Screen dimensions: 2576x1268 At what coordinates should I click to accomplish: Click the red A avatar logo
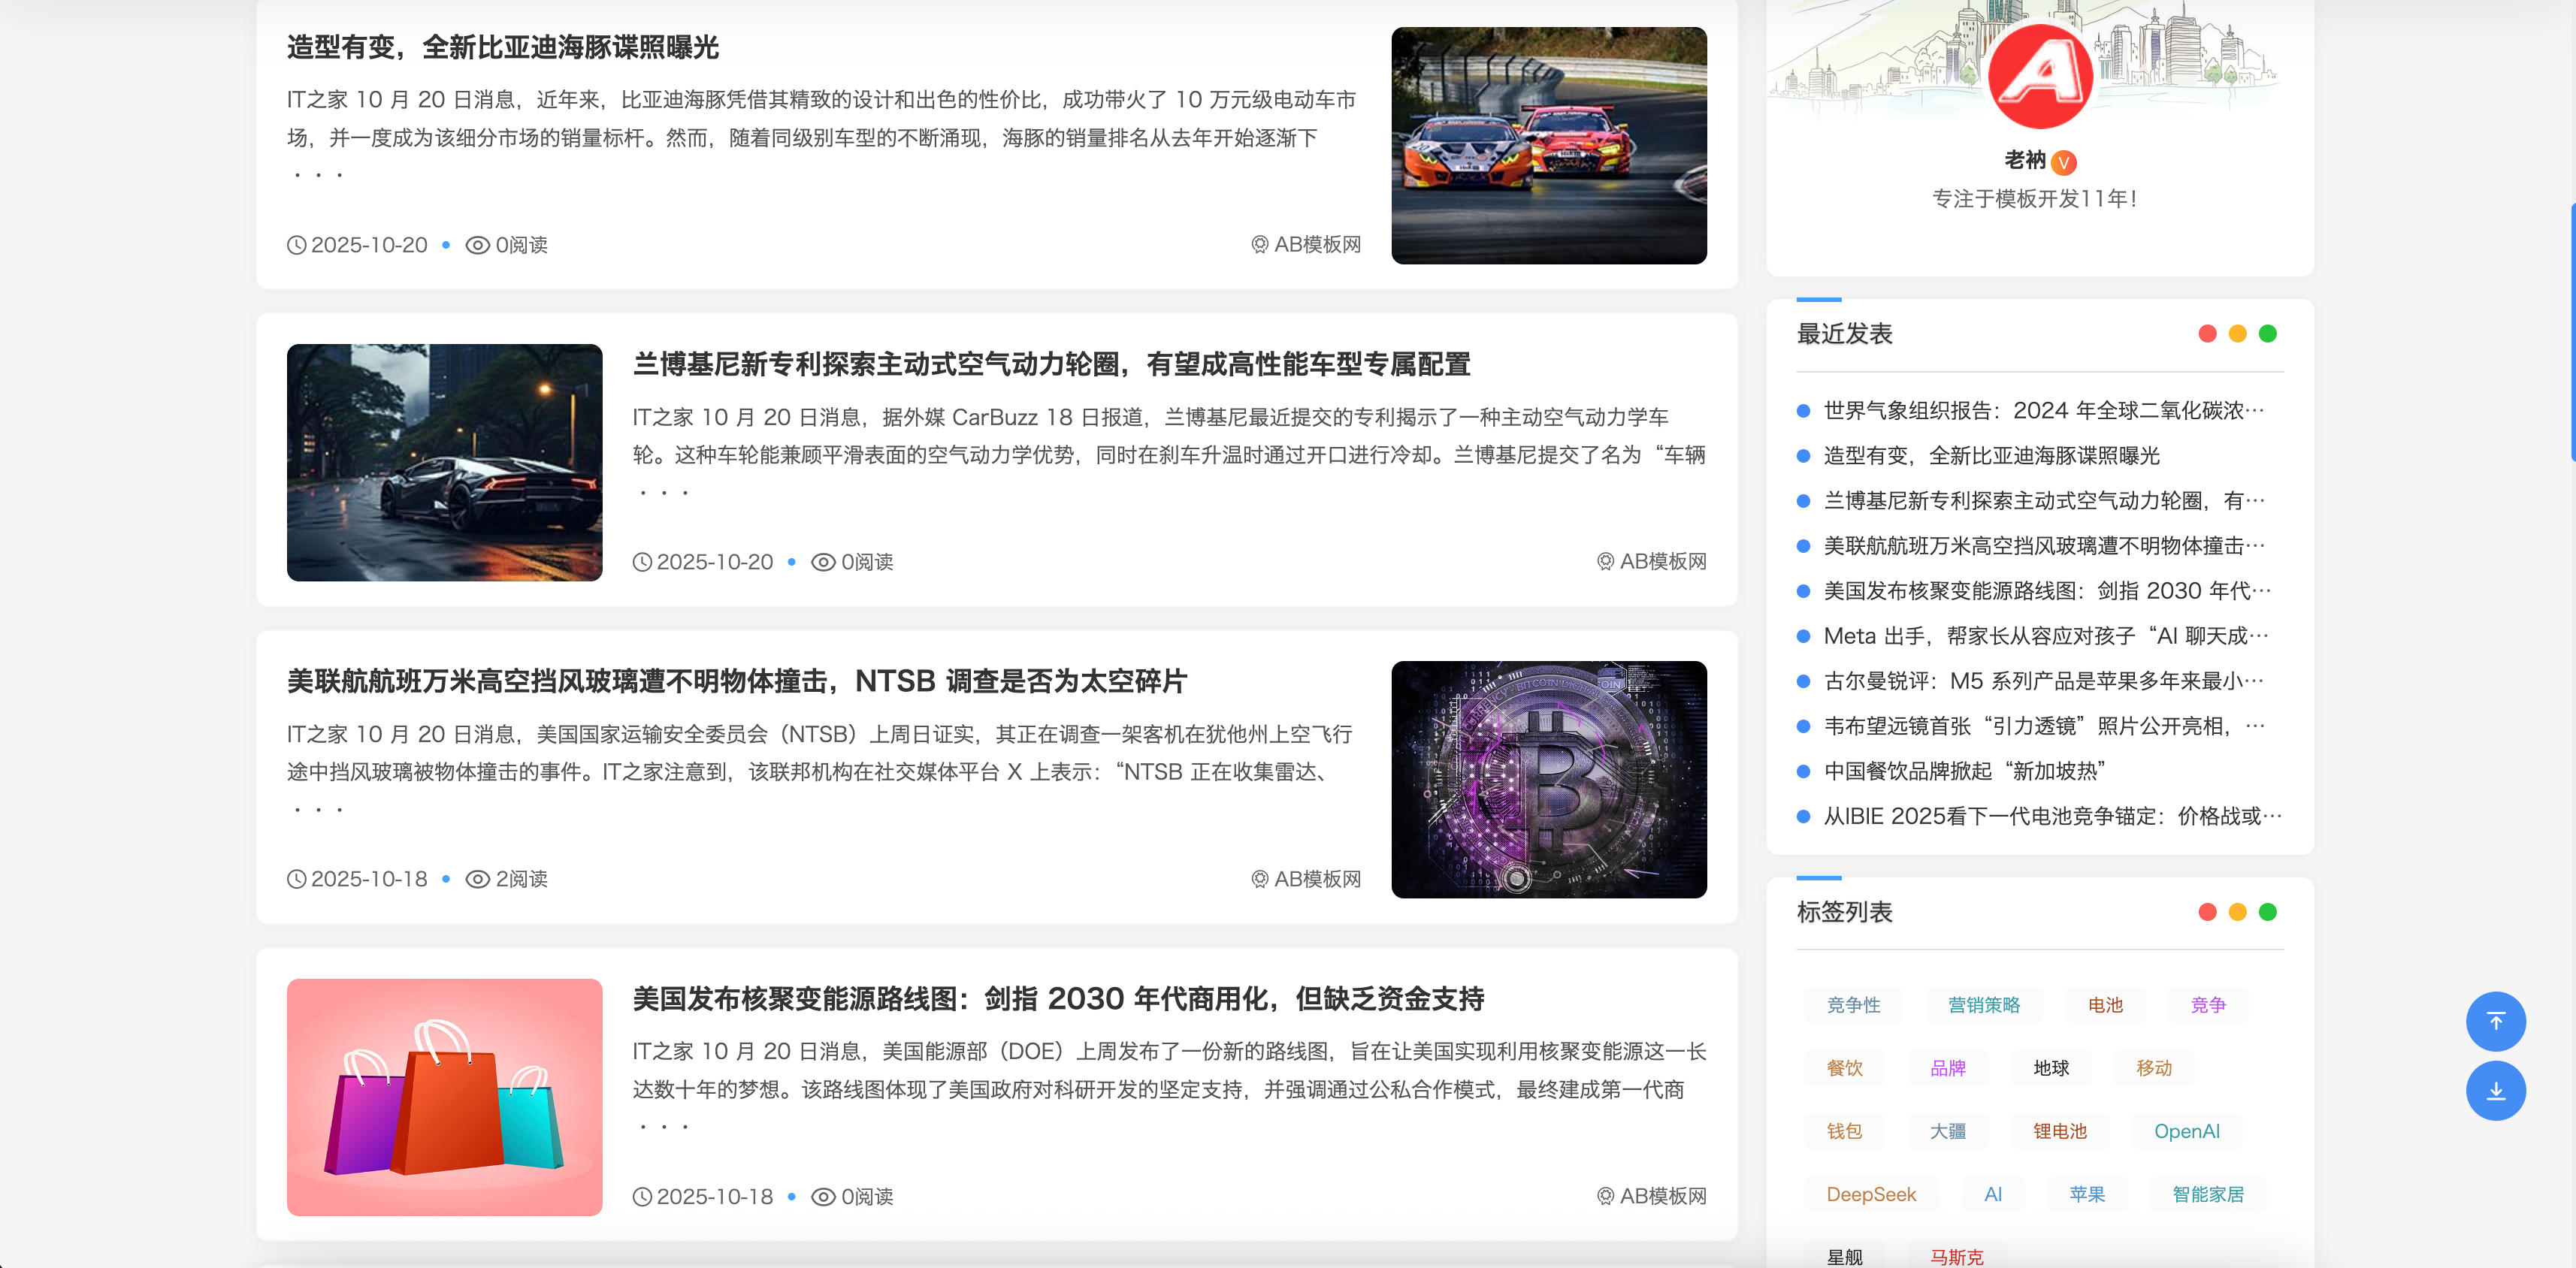click(x=2039, y=76)
